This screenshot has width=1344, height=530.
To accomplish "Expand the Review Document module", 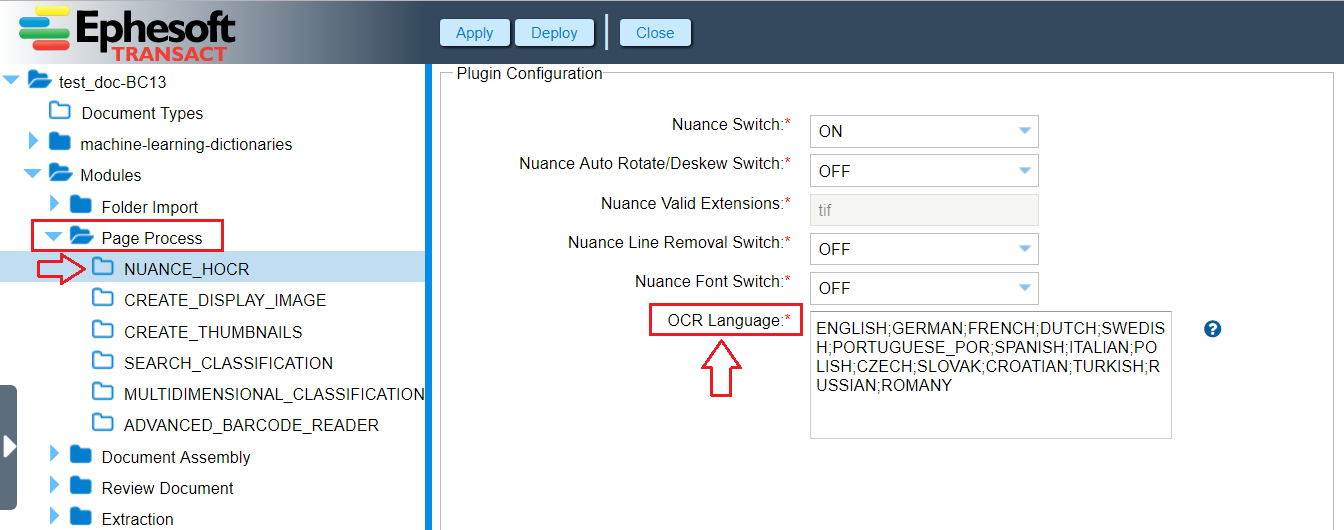I will [x=55, y=486].
